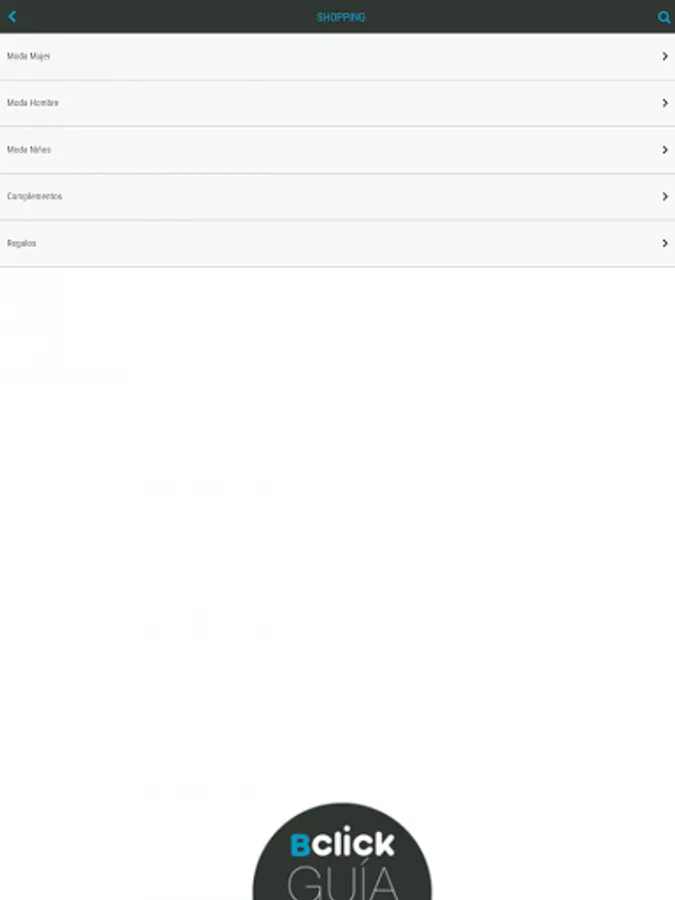Tap the arrow beside Moda Niños
Screen dimensions: 675x900
pyautogui.click(x=665, y=150)
